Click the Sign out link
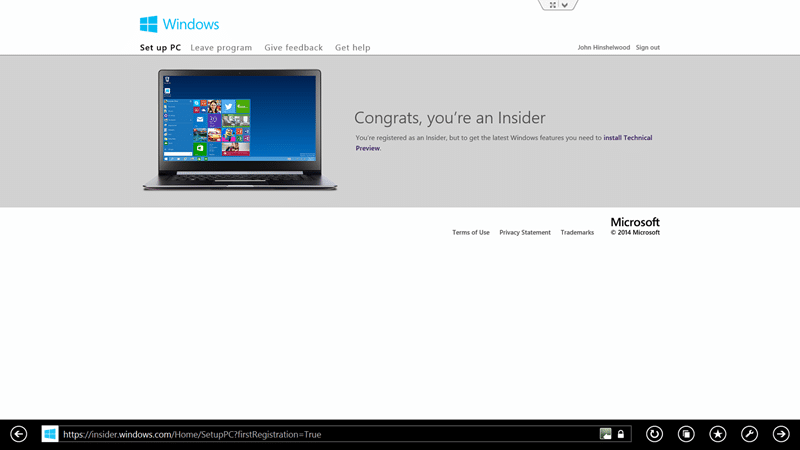Image resolution: width=800 pixels, height=450 pixels. tap(647, 47)
